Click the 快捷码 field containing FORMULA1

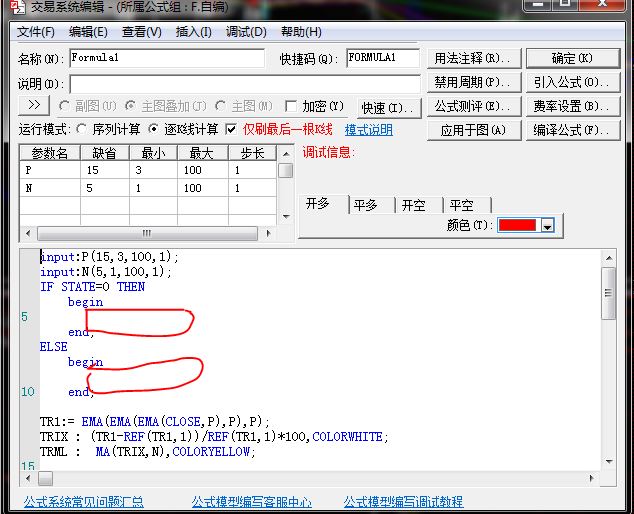(383, 58)
